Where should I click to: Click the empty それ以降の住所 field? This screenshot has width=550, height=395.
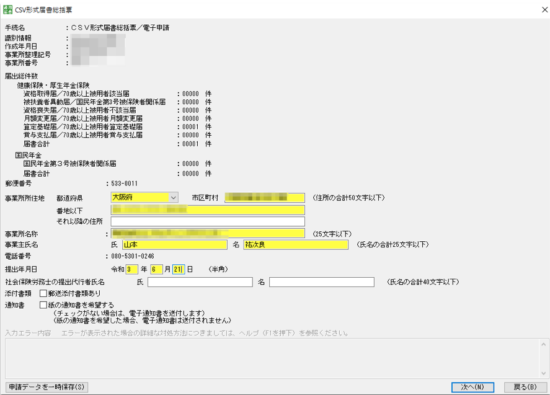[x=208, y=221]
